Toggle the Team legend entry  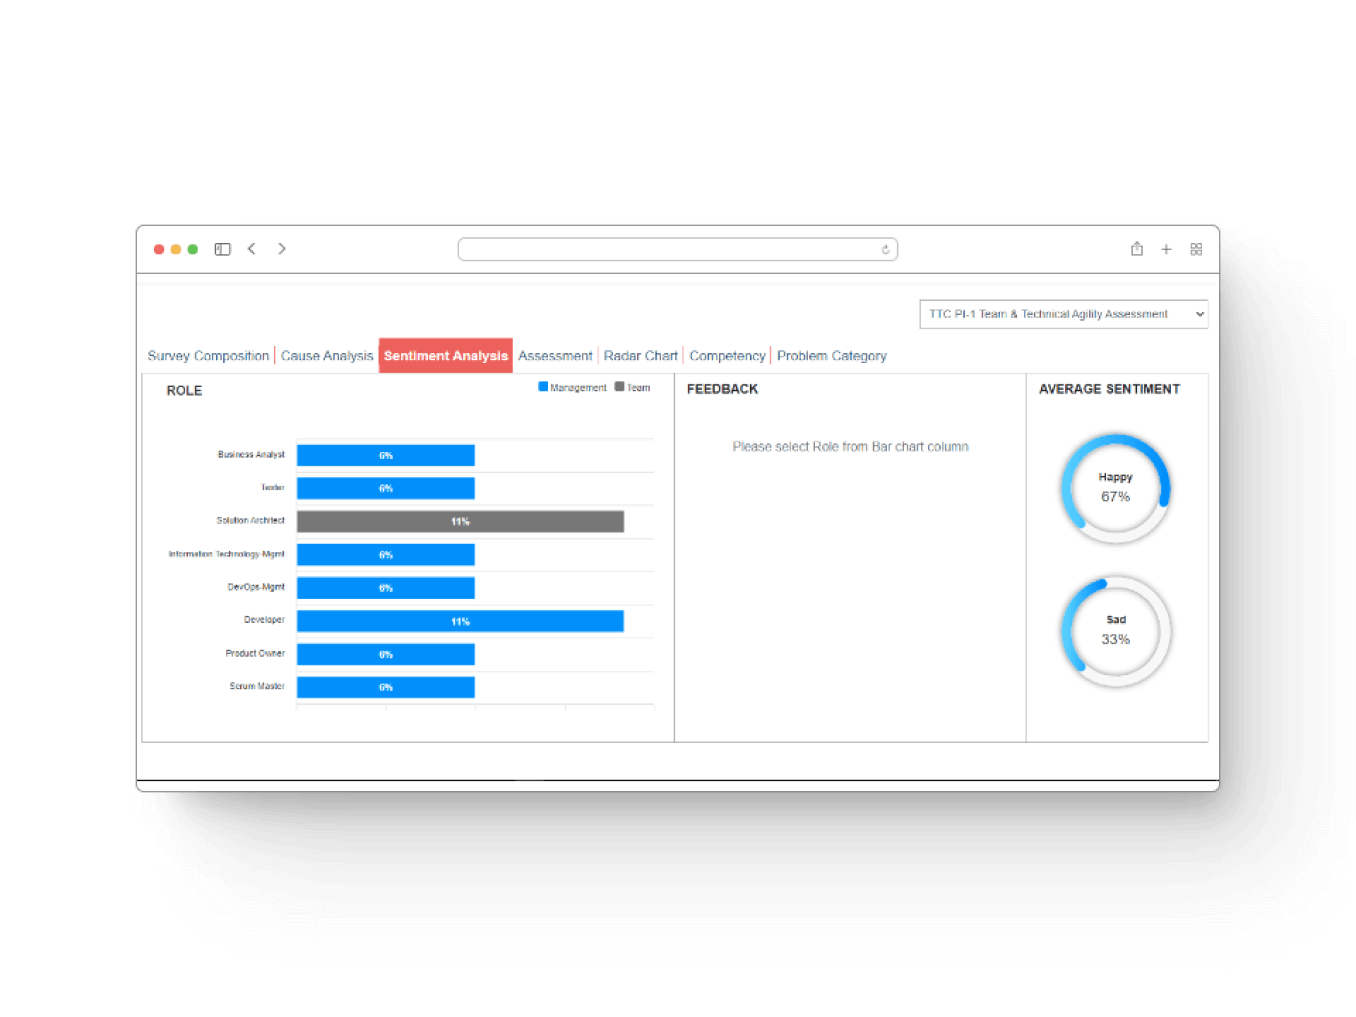pos(632,387)
